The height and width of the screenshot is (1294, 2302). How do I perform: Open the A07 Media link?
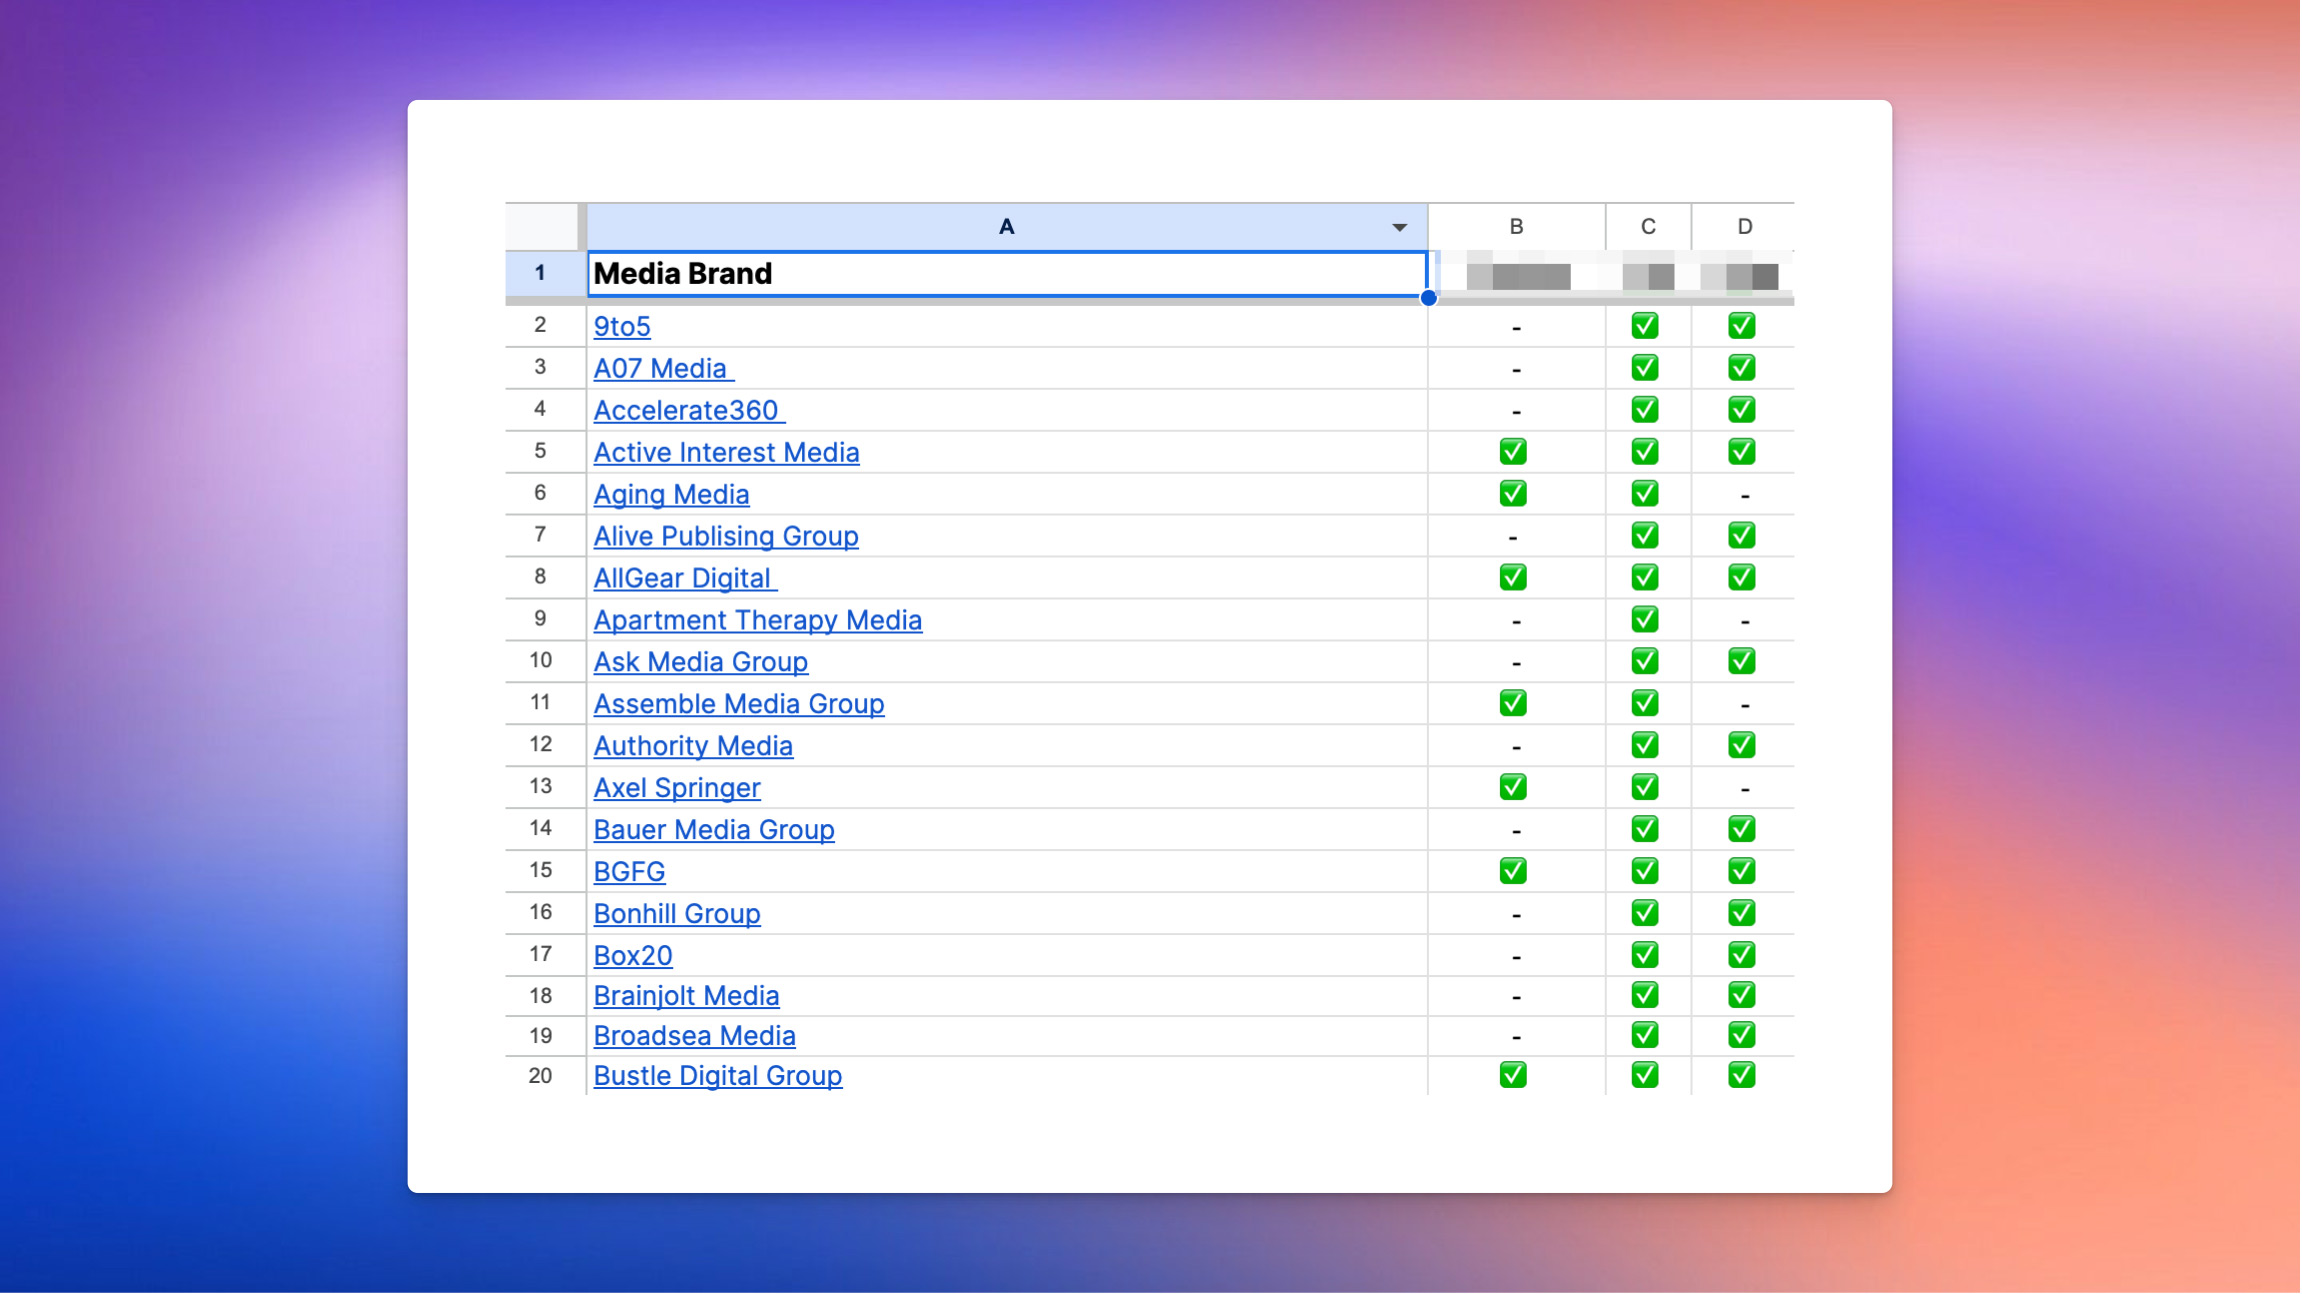663,369
